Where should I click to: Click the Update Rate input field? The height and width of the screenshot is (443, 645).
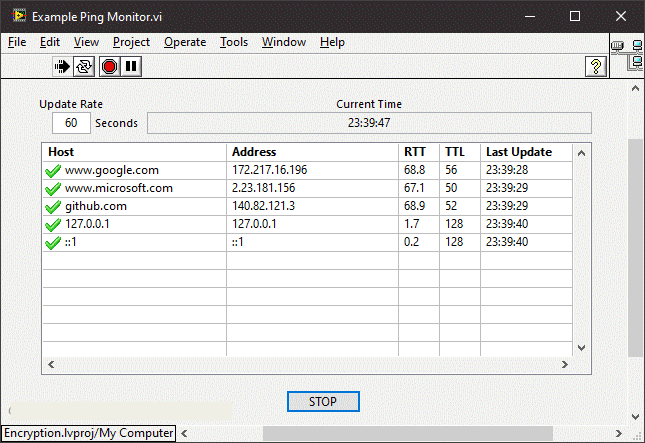[x=71, y=123]
